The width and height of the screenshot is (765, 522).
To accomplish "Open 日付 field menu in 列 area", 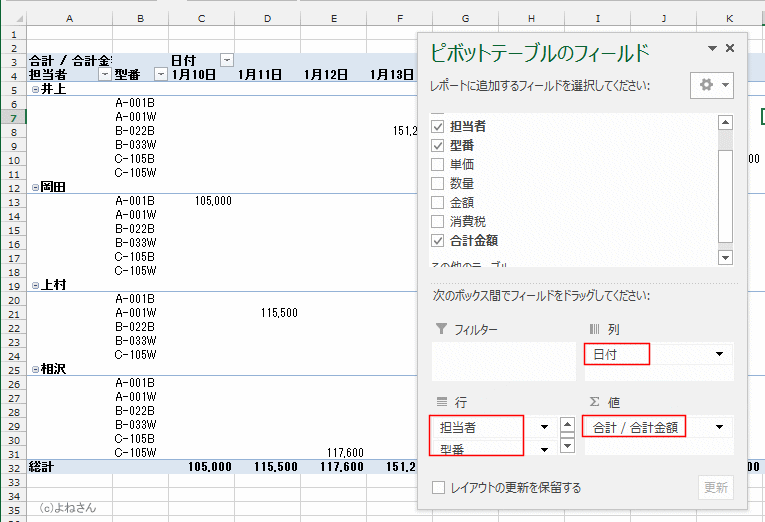I will [719, 355].
